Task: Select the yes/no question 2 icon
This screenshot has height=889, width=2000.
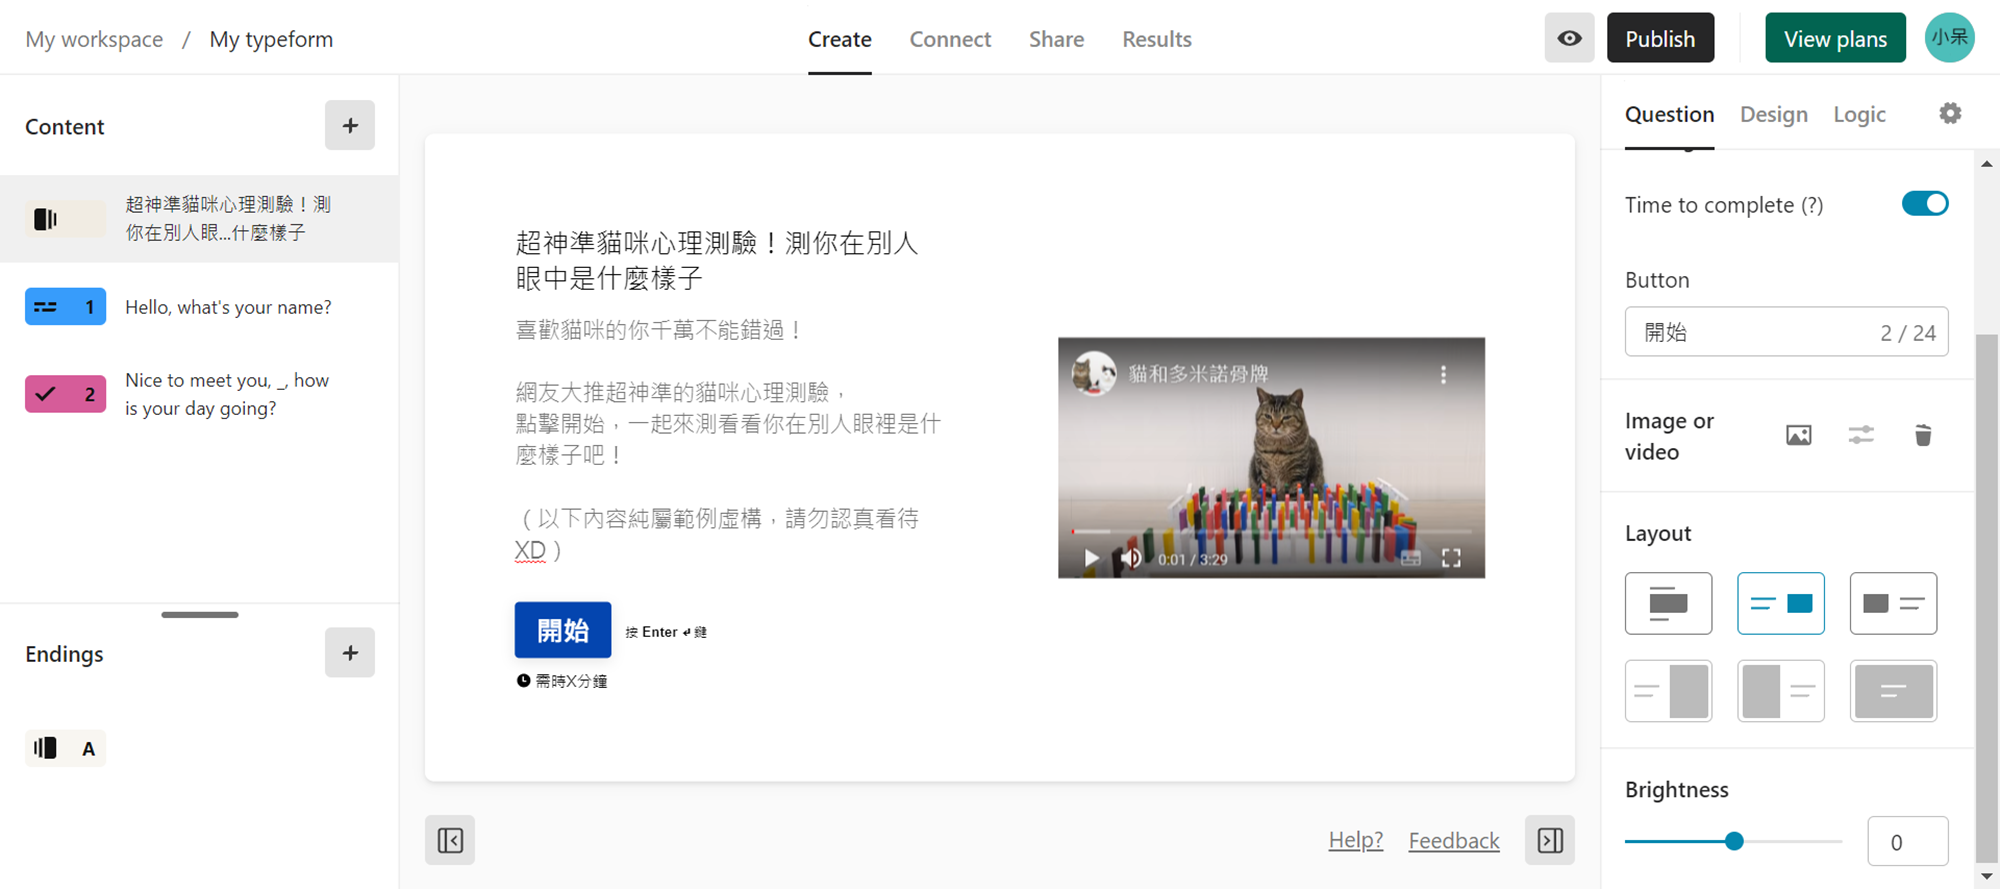Action: (x=65, y=394)
